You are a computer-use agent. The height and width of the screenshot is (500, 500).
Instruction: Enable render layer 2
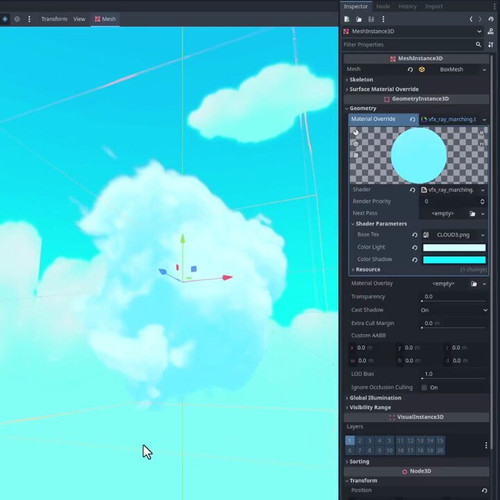pyautogui.click(x=360, y=441)
